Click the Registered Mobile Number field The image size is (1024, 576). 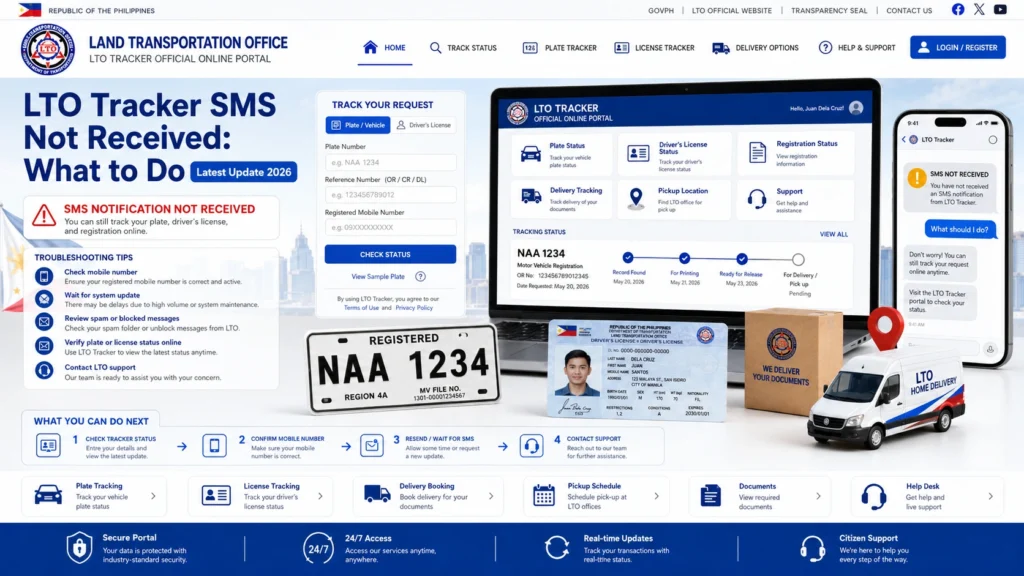[391, 227]
